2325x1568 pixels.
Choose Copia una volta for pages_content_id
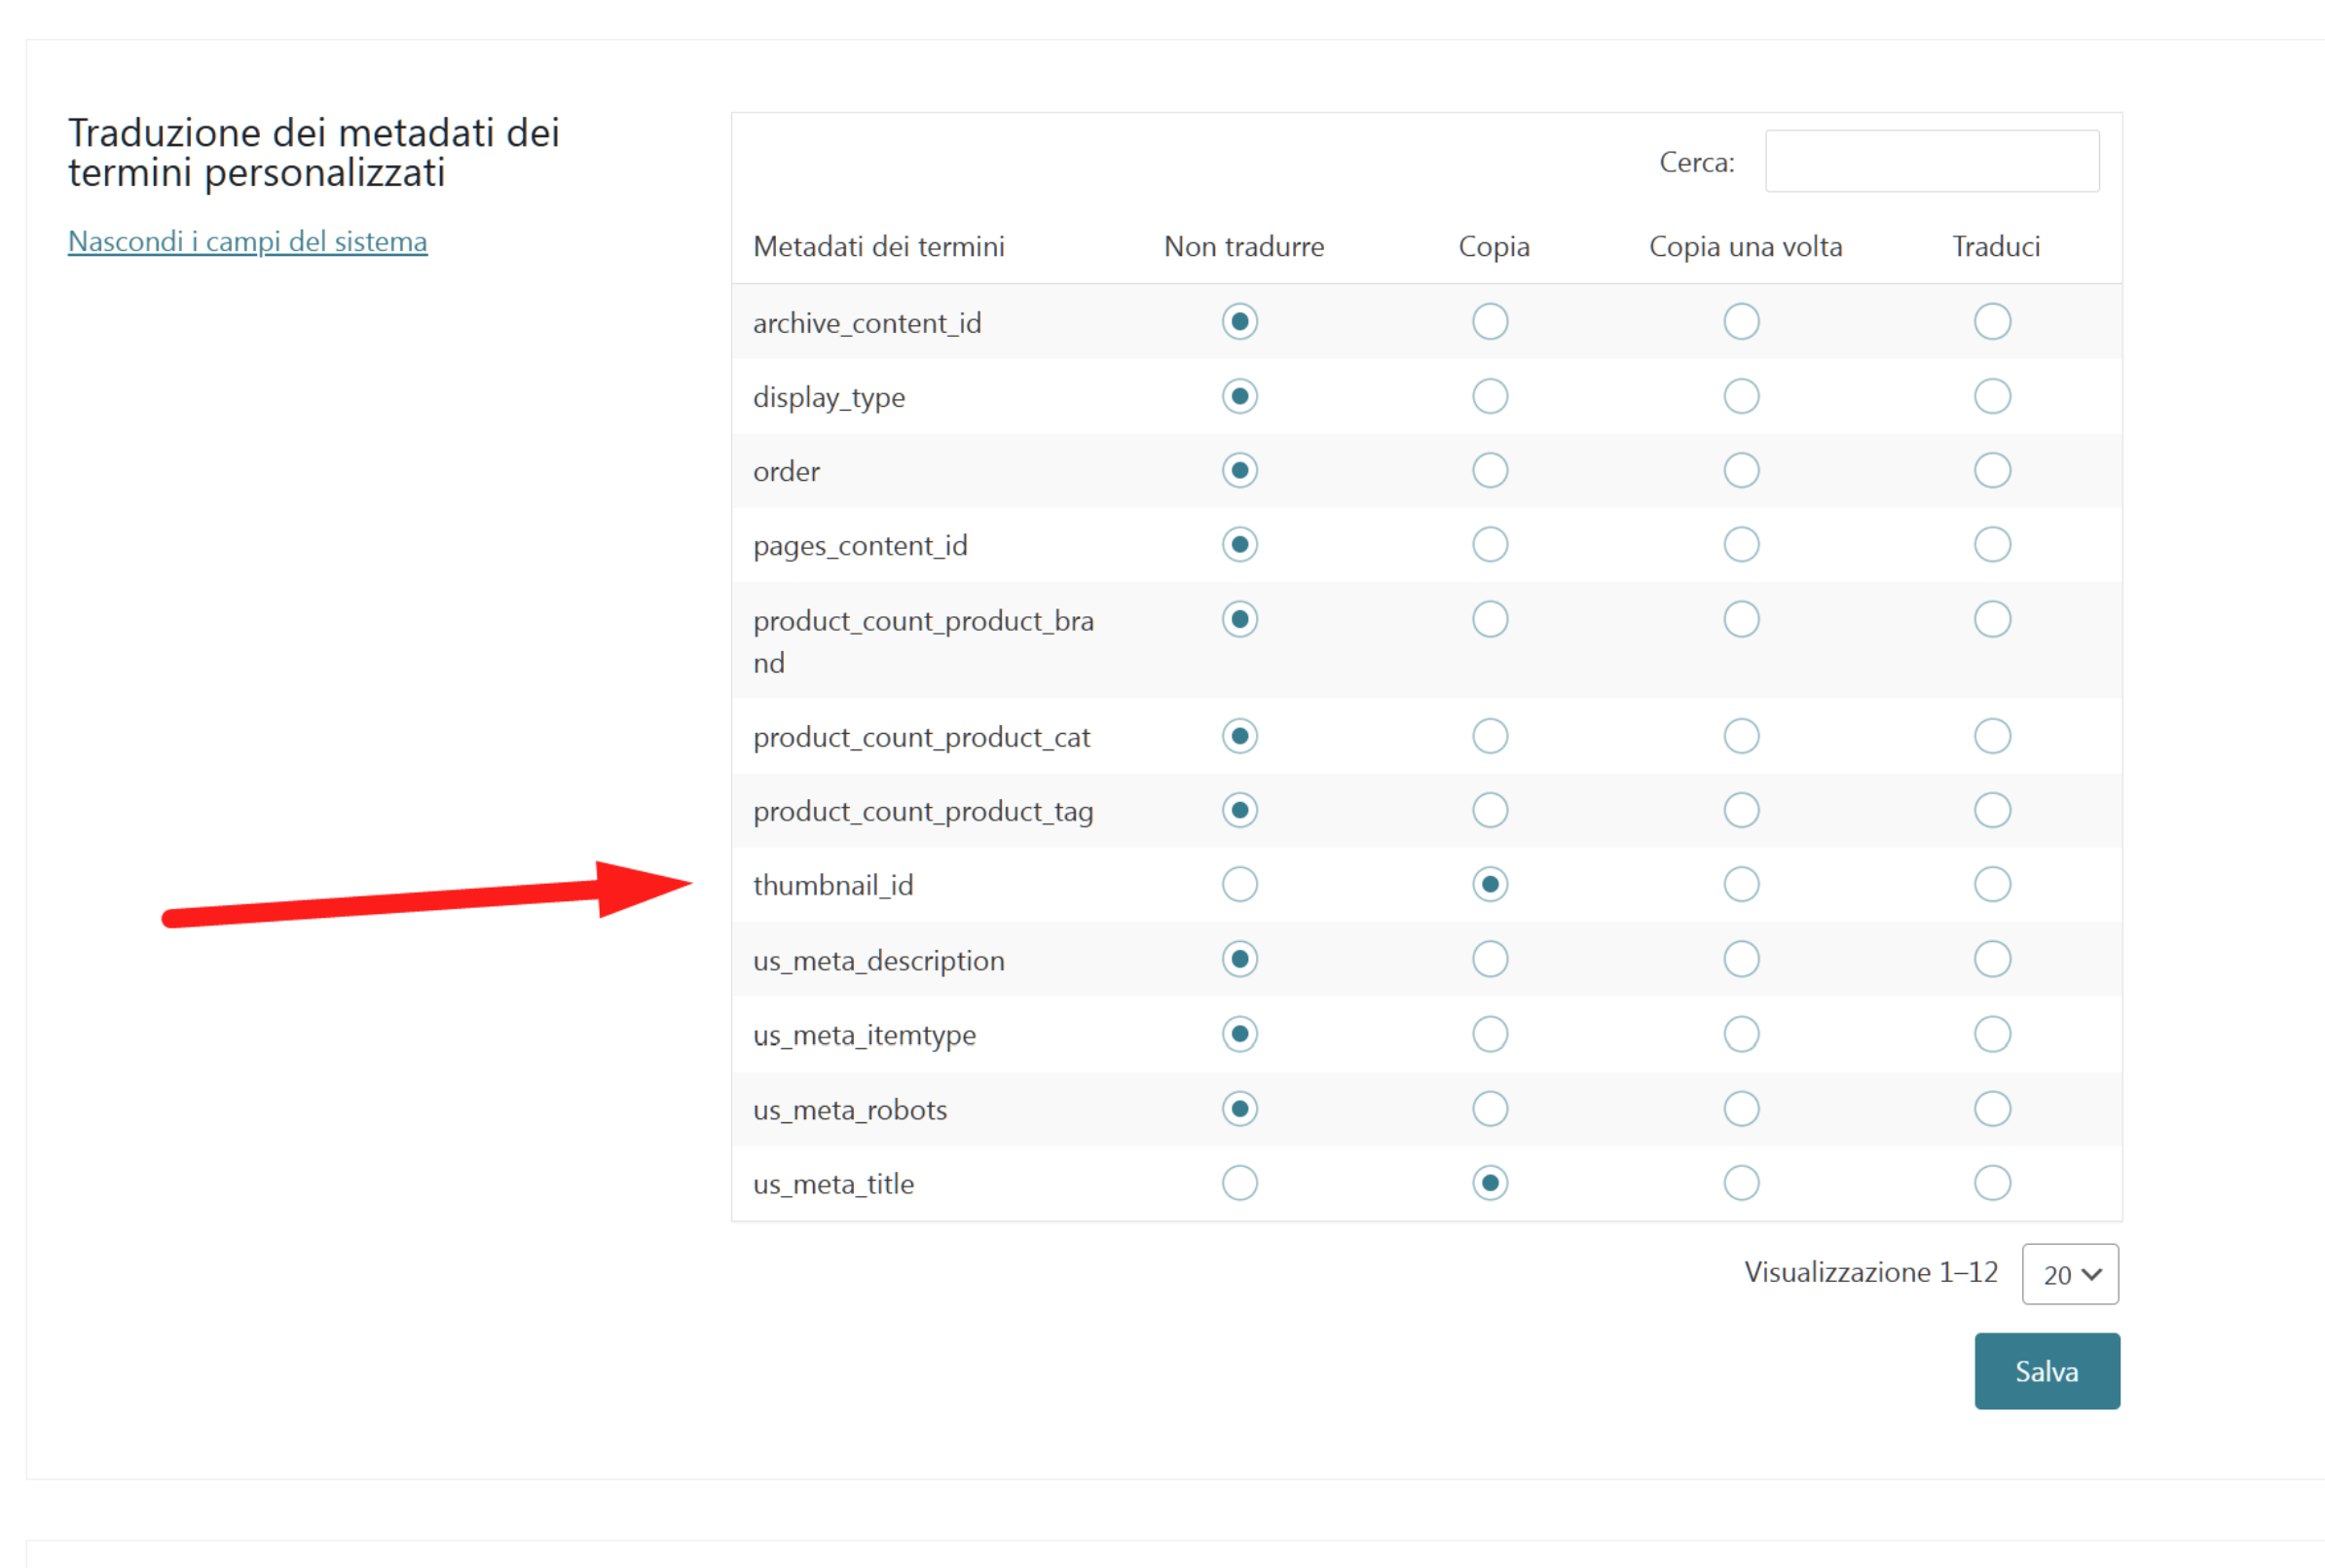[x=1741, y=545]
